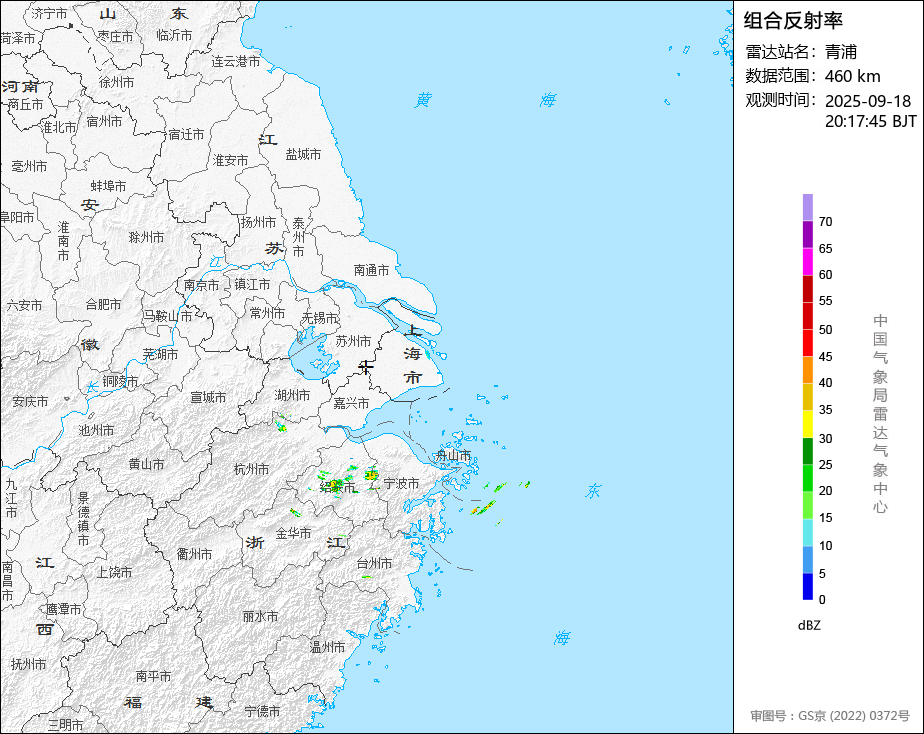
Task: Click the 金华市 city label
Action: click(x=293, y=534)
